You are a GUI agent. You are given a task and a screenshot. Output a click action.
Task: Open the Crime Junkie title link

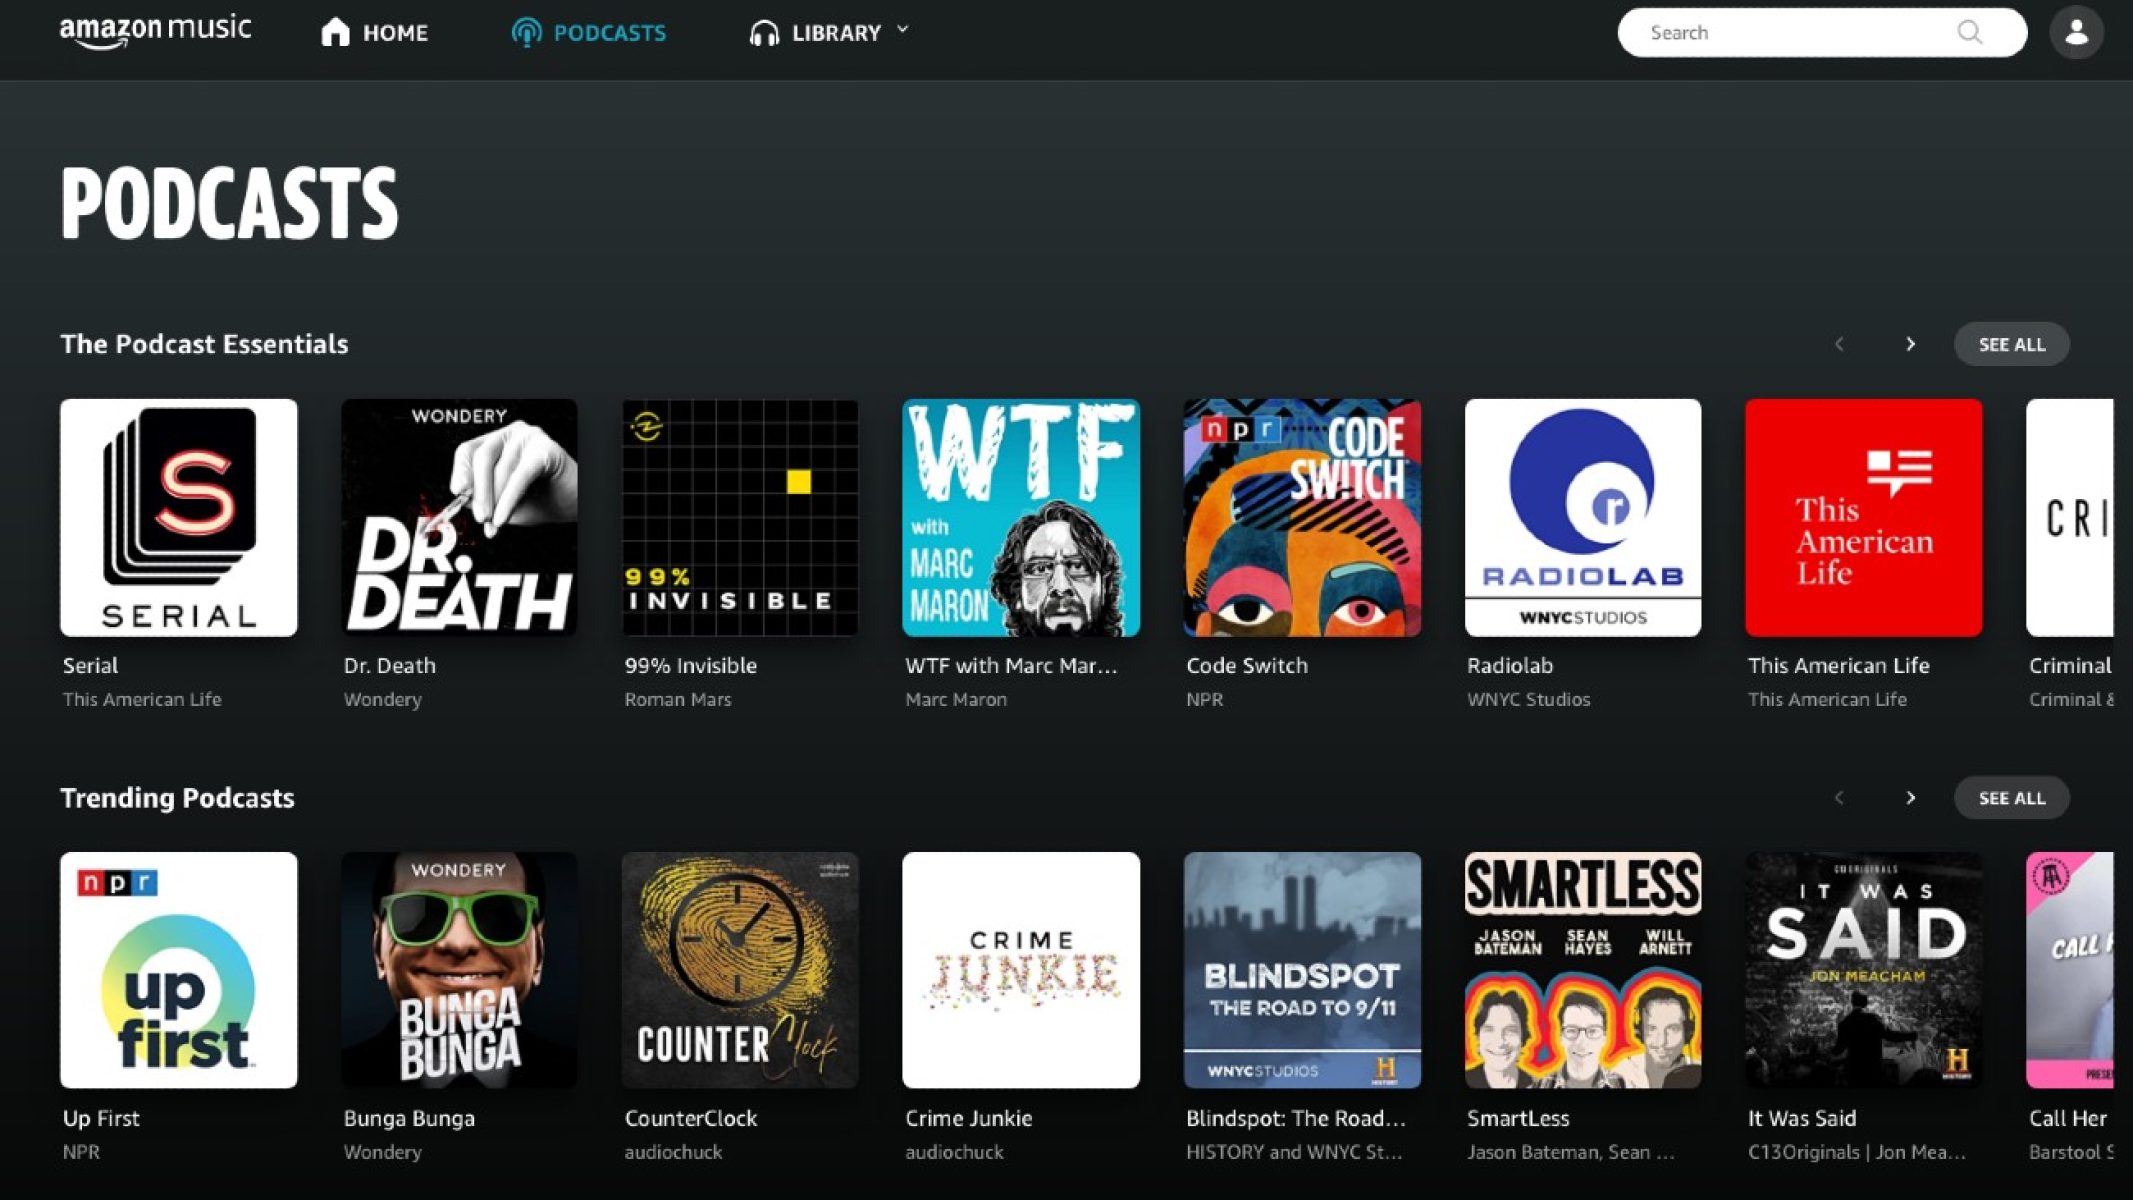pos(968,1118)
